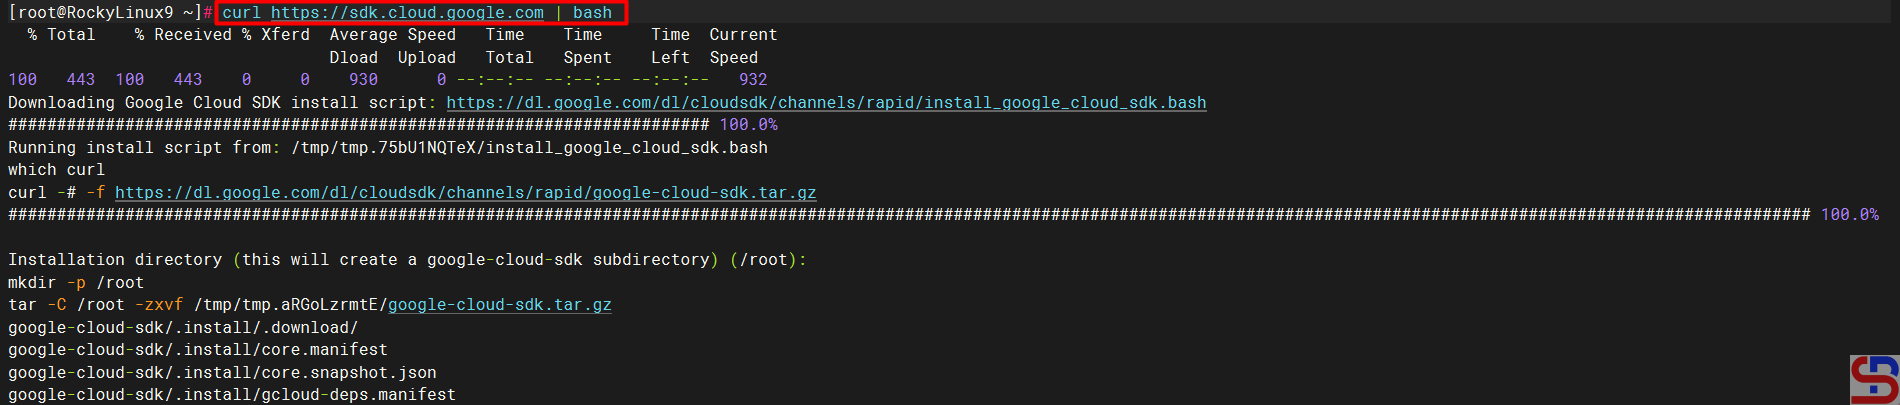This screenshot has height=405, width=1900.
Task: Click the which curl output line
Action: point(56,169)
